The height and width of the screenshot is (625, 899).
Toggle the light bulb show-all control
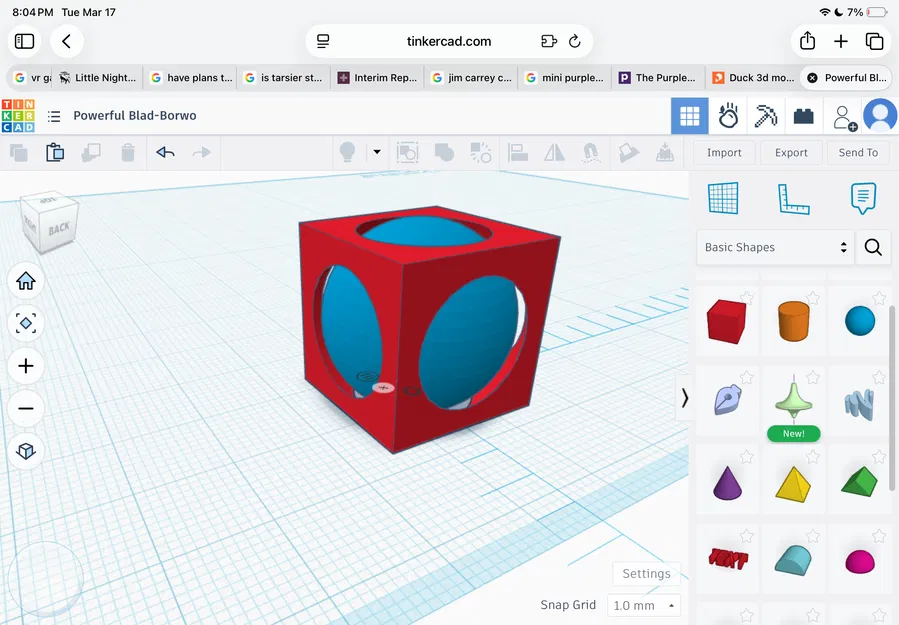[345, 151]
